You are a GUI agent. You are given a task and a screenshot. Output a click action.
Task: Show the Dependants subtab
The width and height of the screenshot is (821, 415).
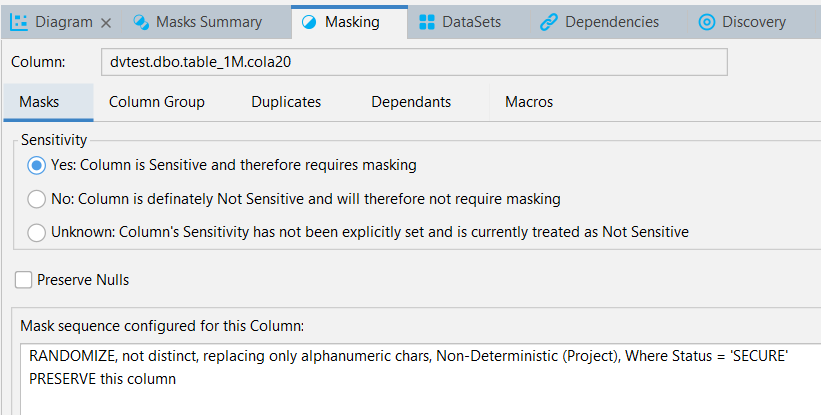pyautogui.click(x=411, y=102)
